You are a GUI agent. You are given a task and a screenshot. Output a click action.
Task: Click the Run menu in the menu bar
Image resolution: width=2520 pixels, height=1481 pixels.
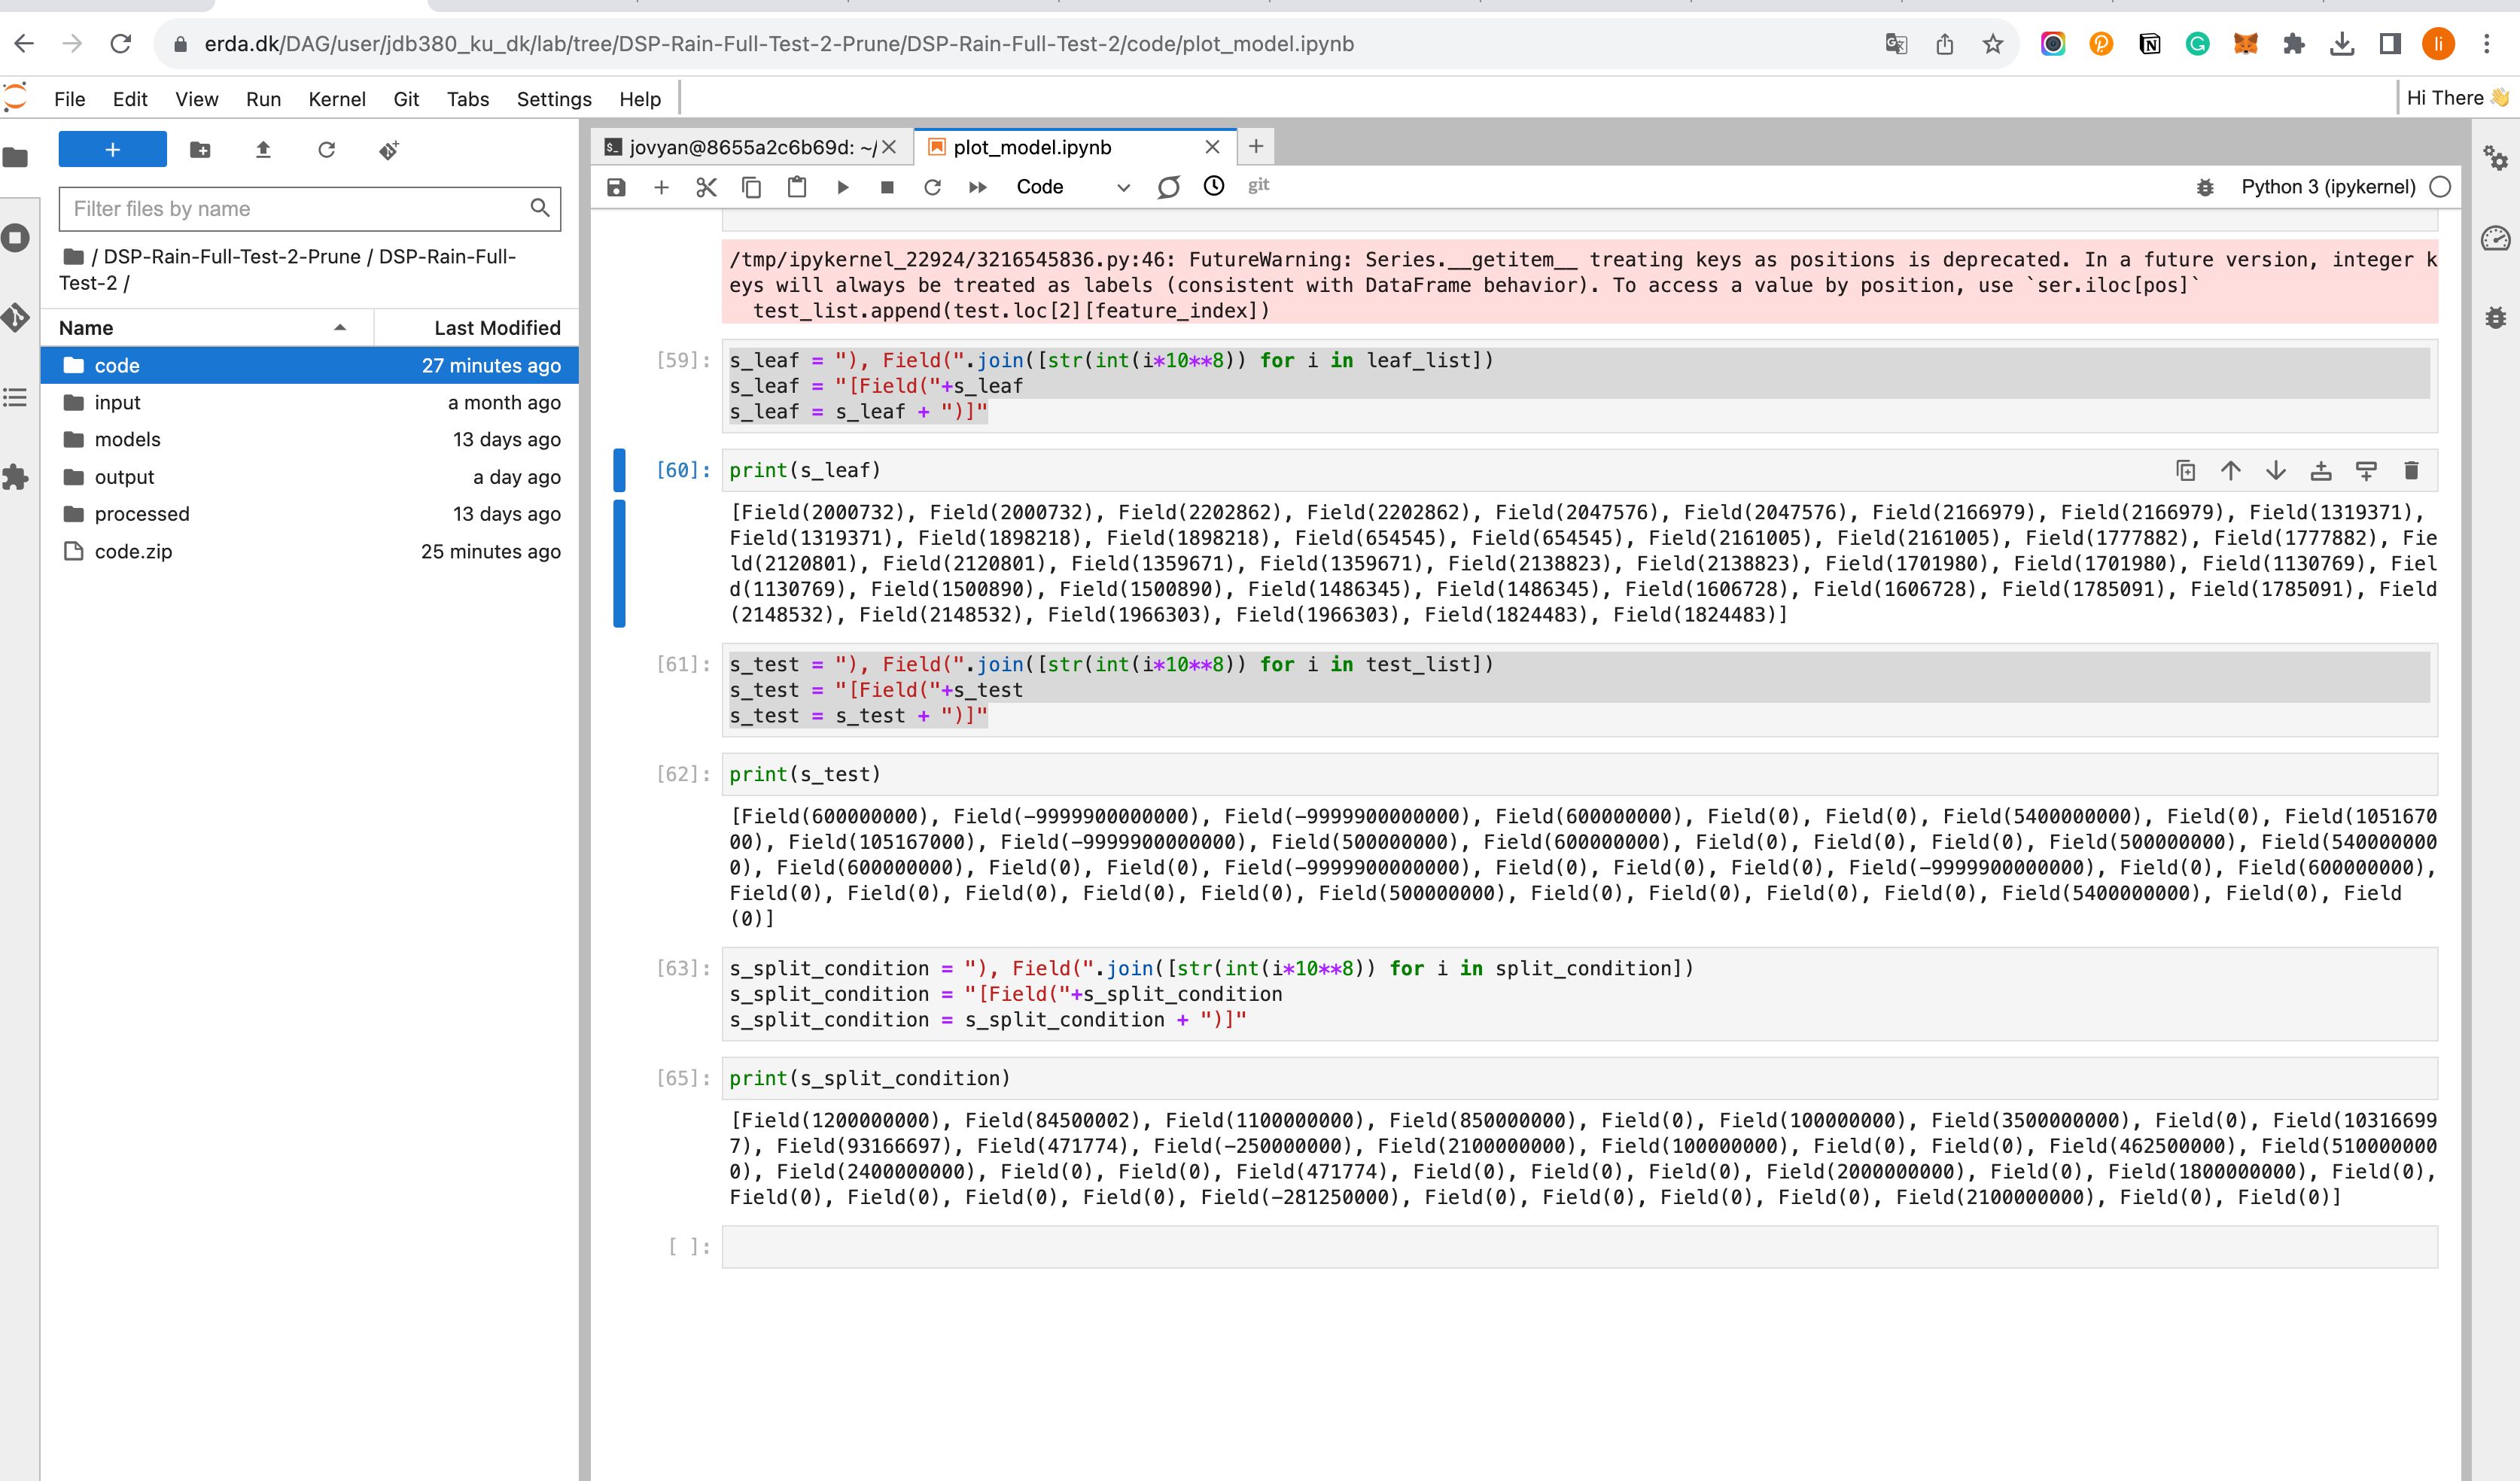(x=263, y=97)
